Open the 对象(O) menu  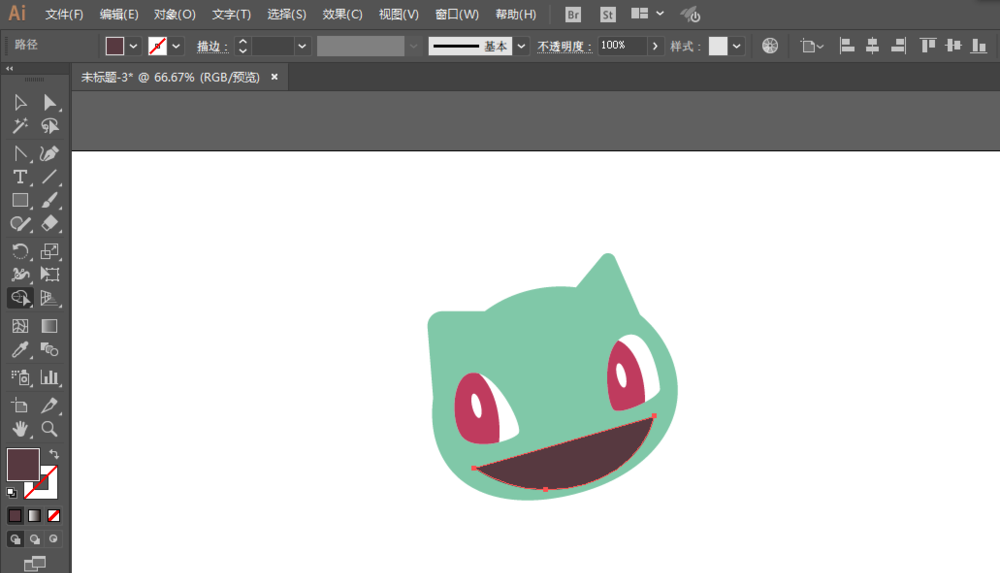pyautogui.click(x=175, y=15)
